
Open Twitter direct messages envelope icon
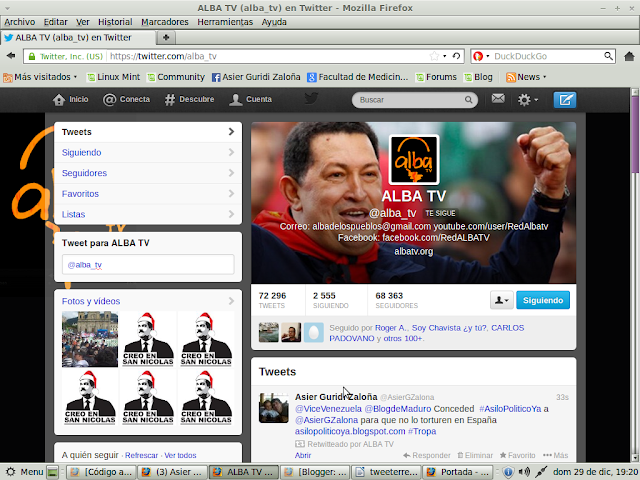click(498, 98)
